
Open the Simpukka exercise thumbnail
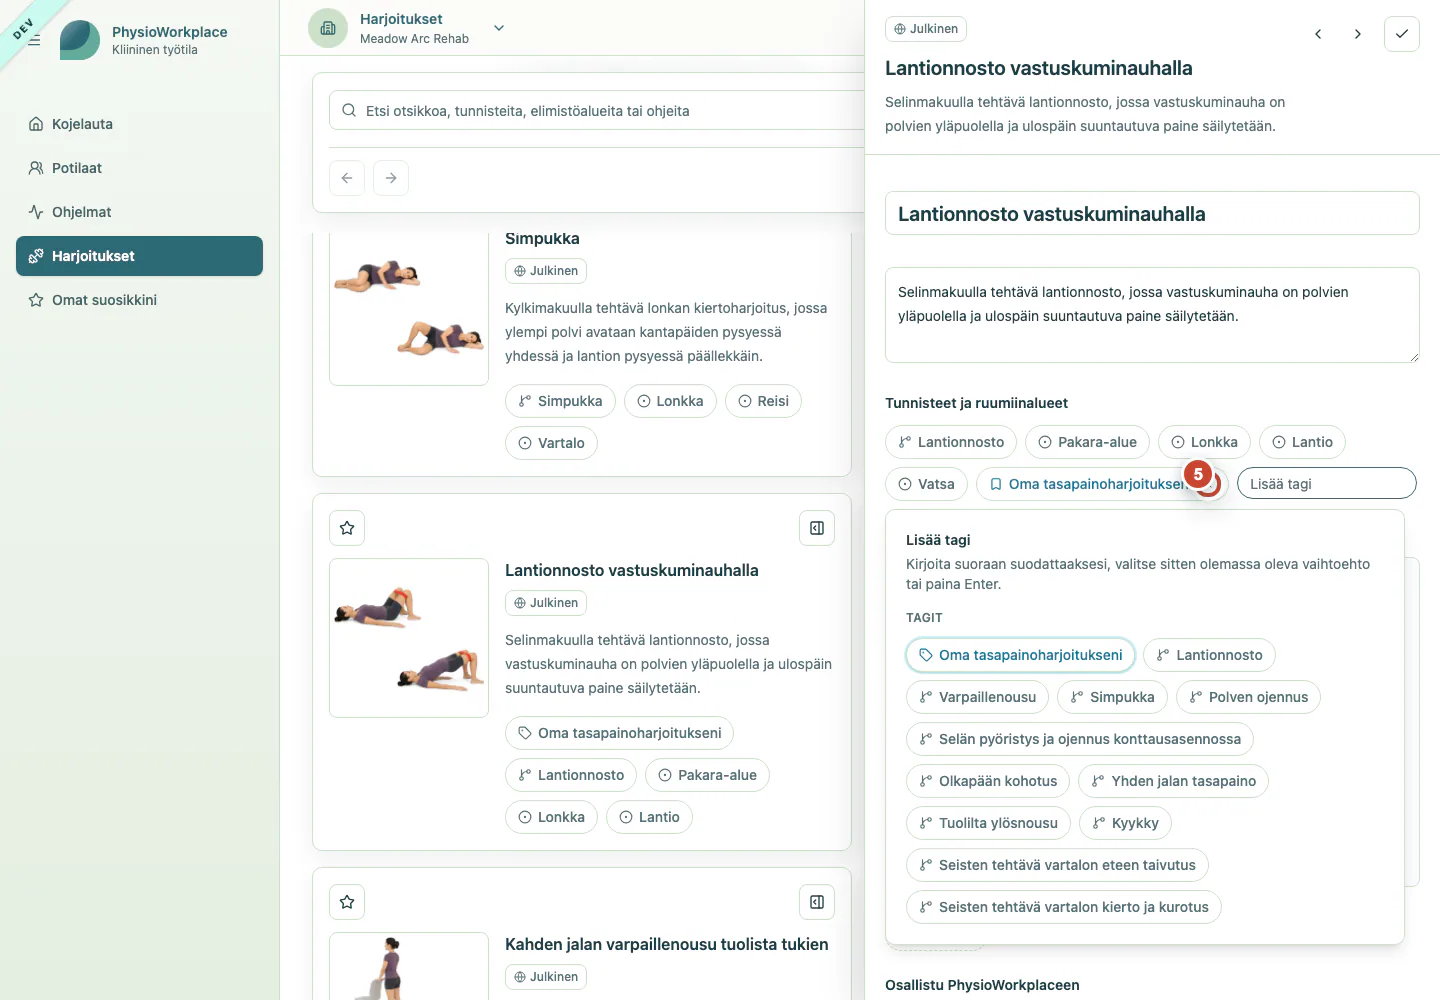point(409,308)
